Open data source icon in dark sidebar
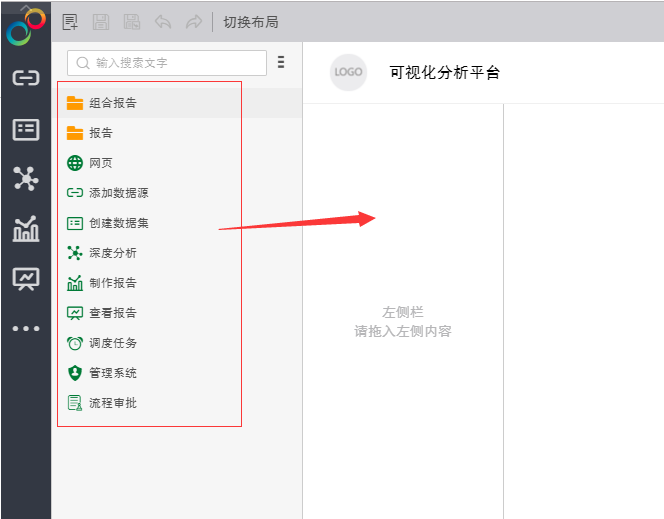Viewport: 664px width, 519px height. [25, 78]
